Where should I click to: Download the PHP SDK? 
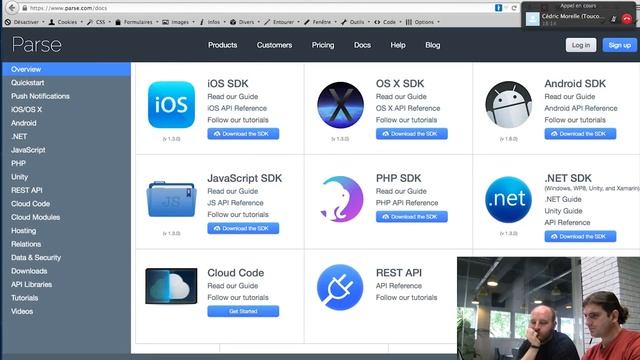click(411, 217)
